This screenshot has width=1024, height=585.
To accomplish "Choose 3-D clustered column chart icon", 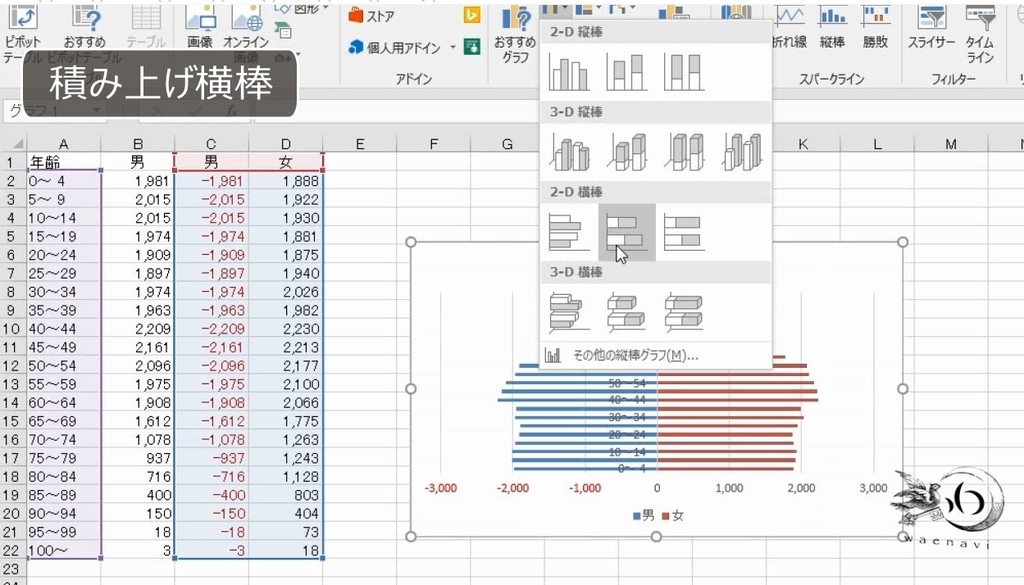I will point(569,151).
